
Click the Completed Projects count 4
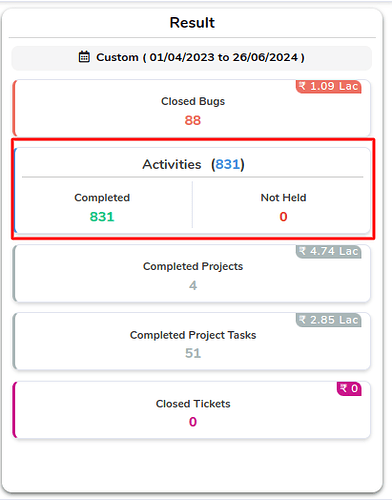[x=193, y=285]
